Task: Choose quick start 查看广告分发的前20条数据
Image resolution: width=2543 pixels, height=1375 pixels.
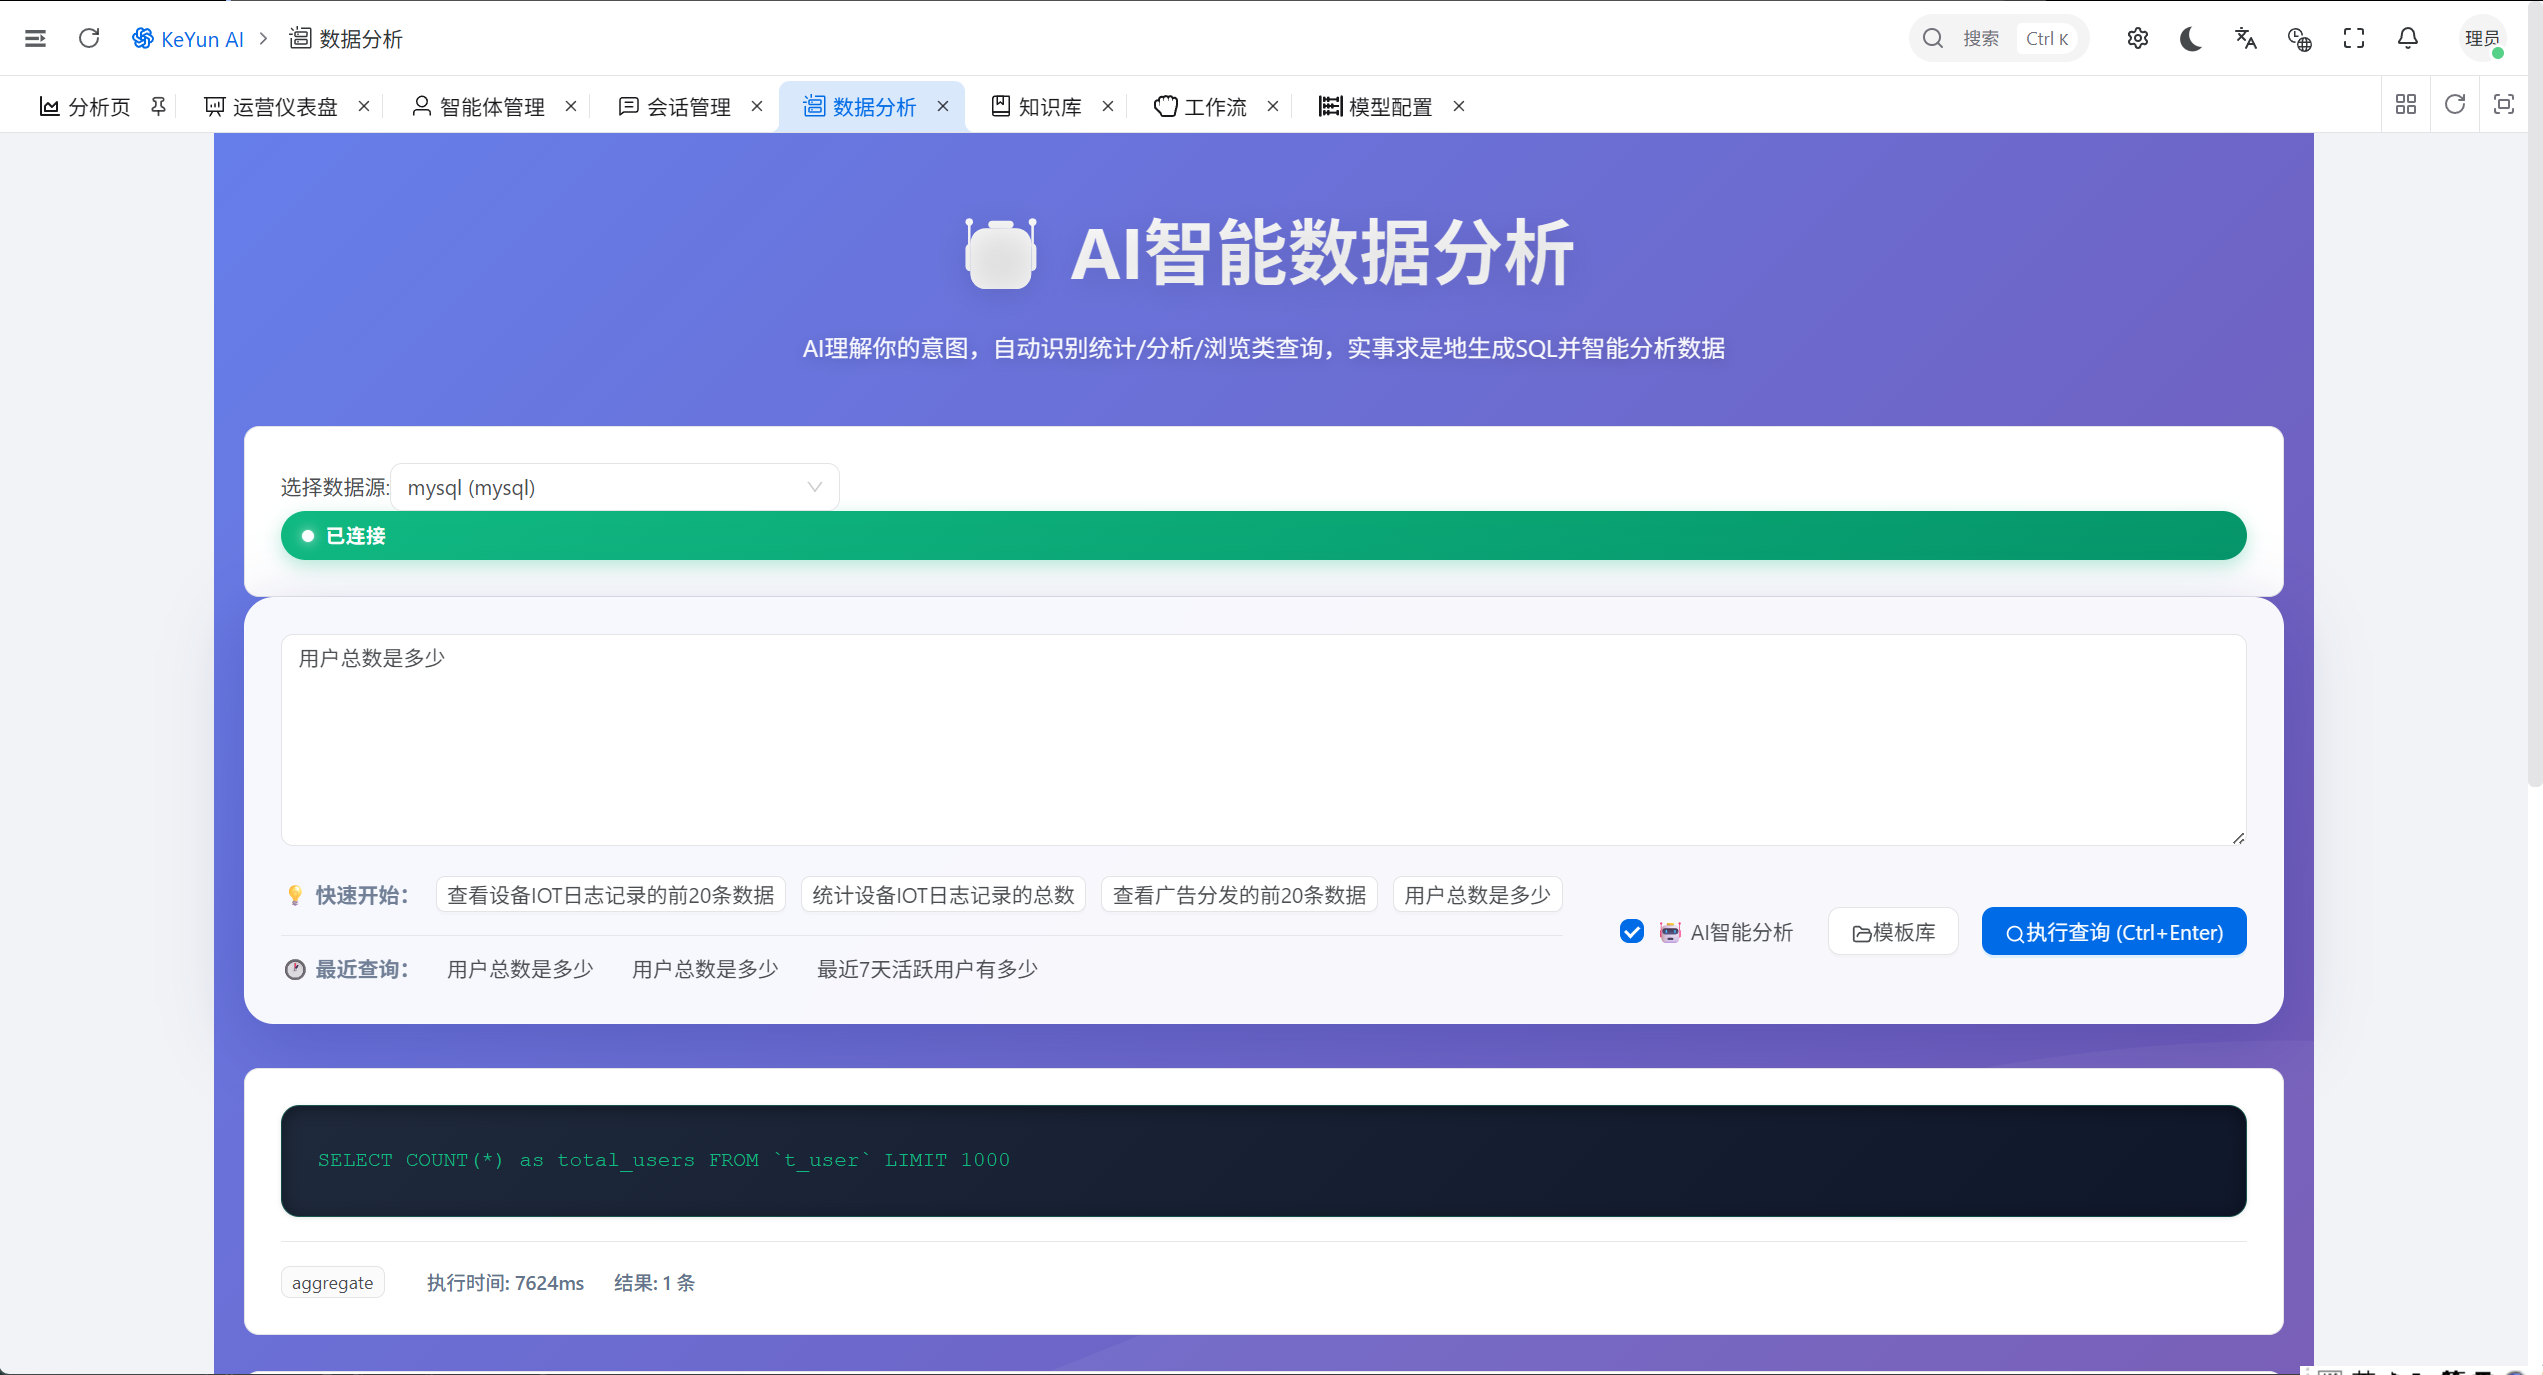Action: tap(1239, 895)
